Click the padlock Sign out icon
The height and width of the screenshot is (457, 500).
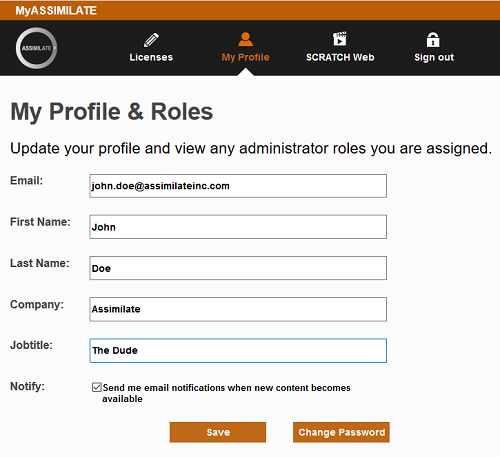click(x=433, y=39)
